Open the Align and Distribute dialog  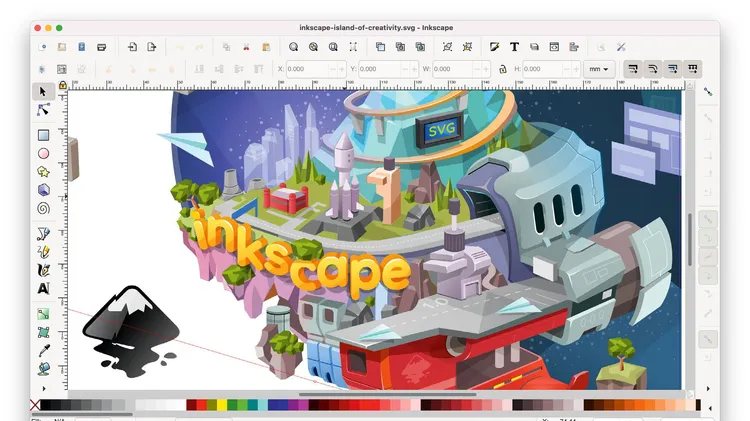574,47
